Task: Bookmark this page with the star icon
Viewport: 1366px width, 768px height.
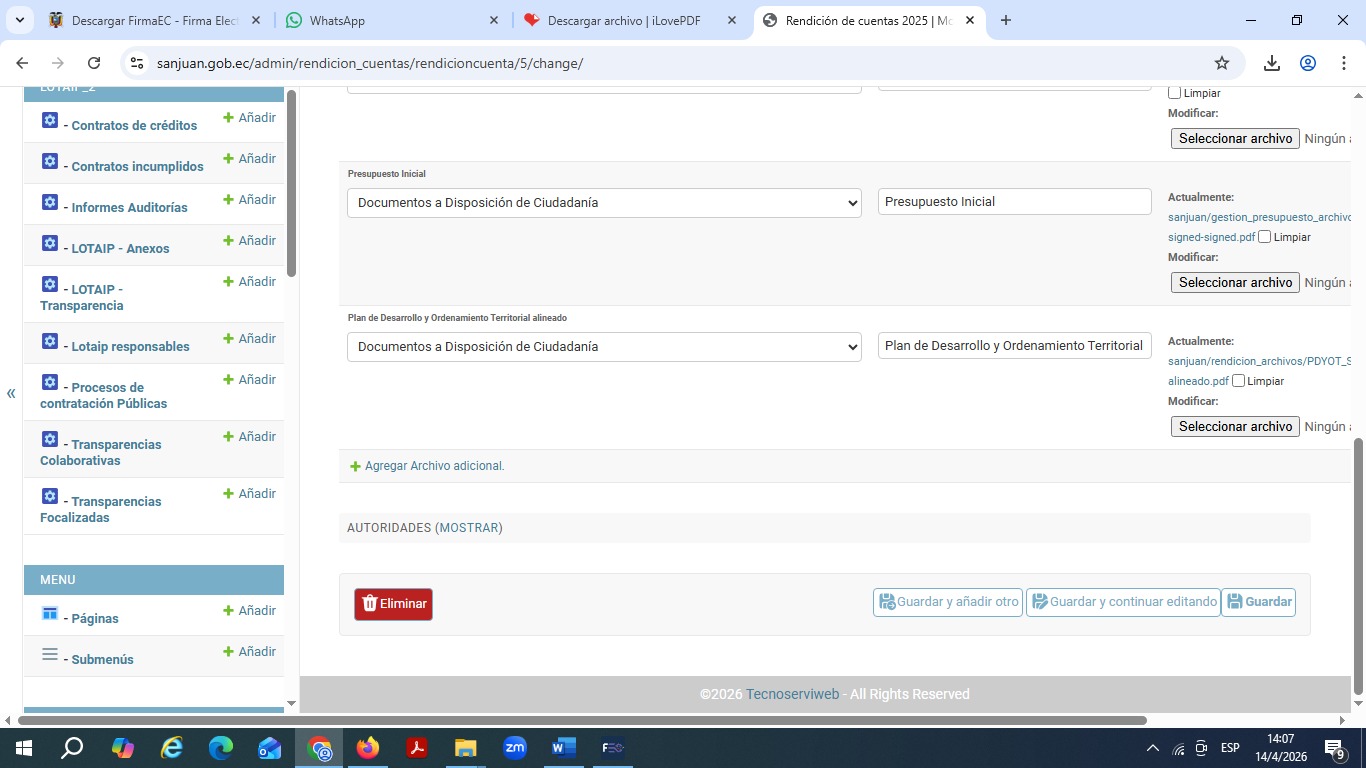Action: 1222,63
